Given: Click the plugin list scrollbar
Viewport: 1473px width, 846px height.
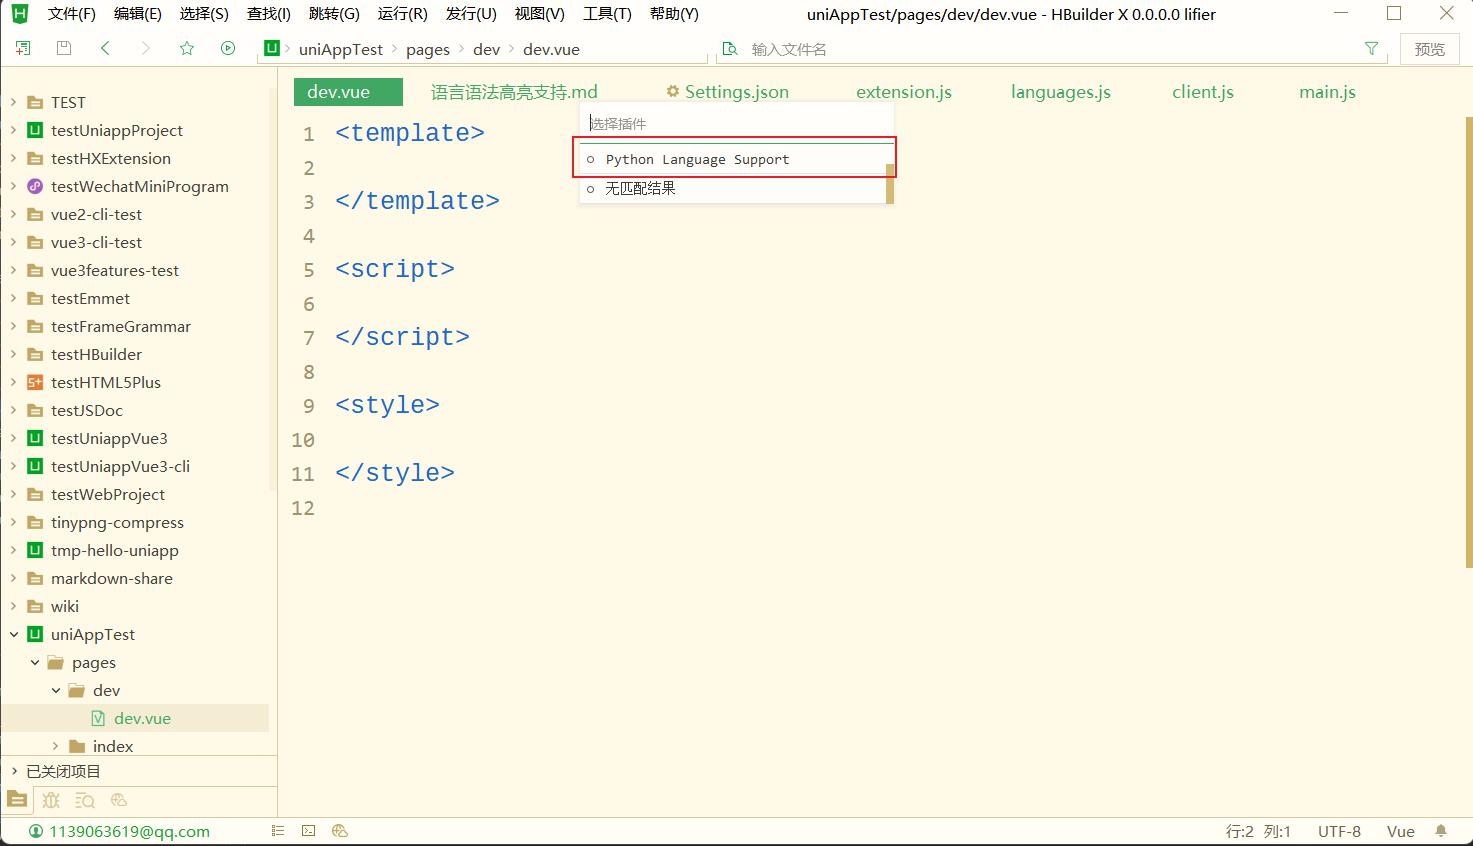Looking at the screenshot, I should [890, 184].
